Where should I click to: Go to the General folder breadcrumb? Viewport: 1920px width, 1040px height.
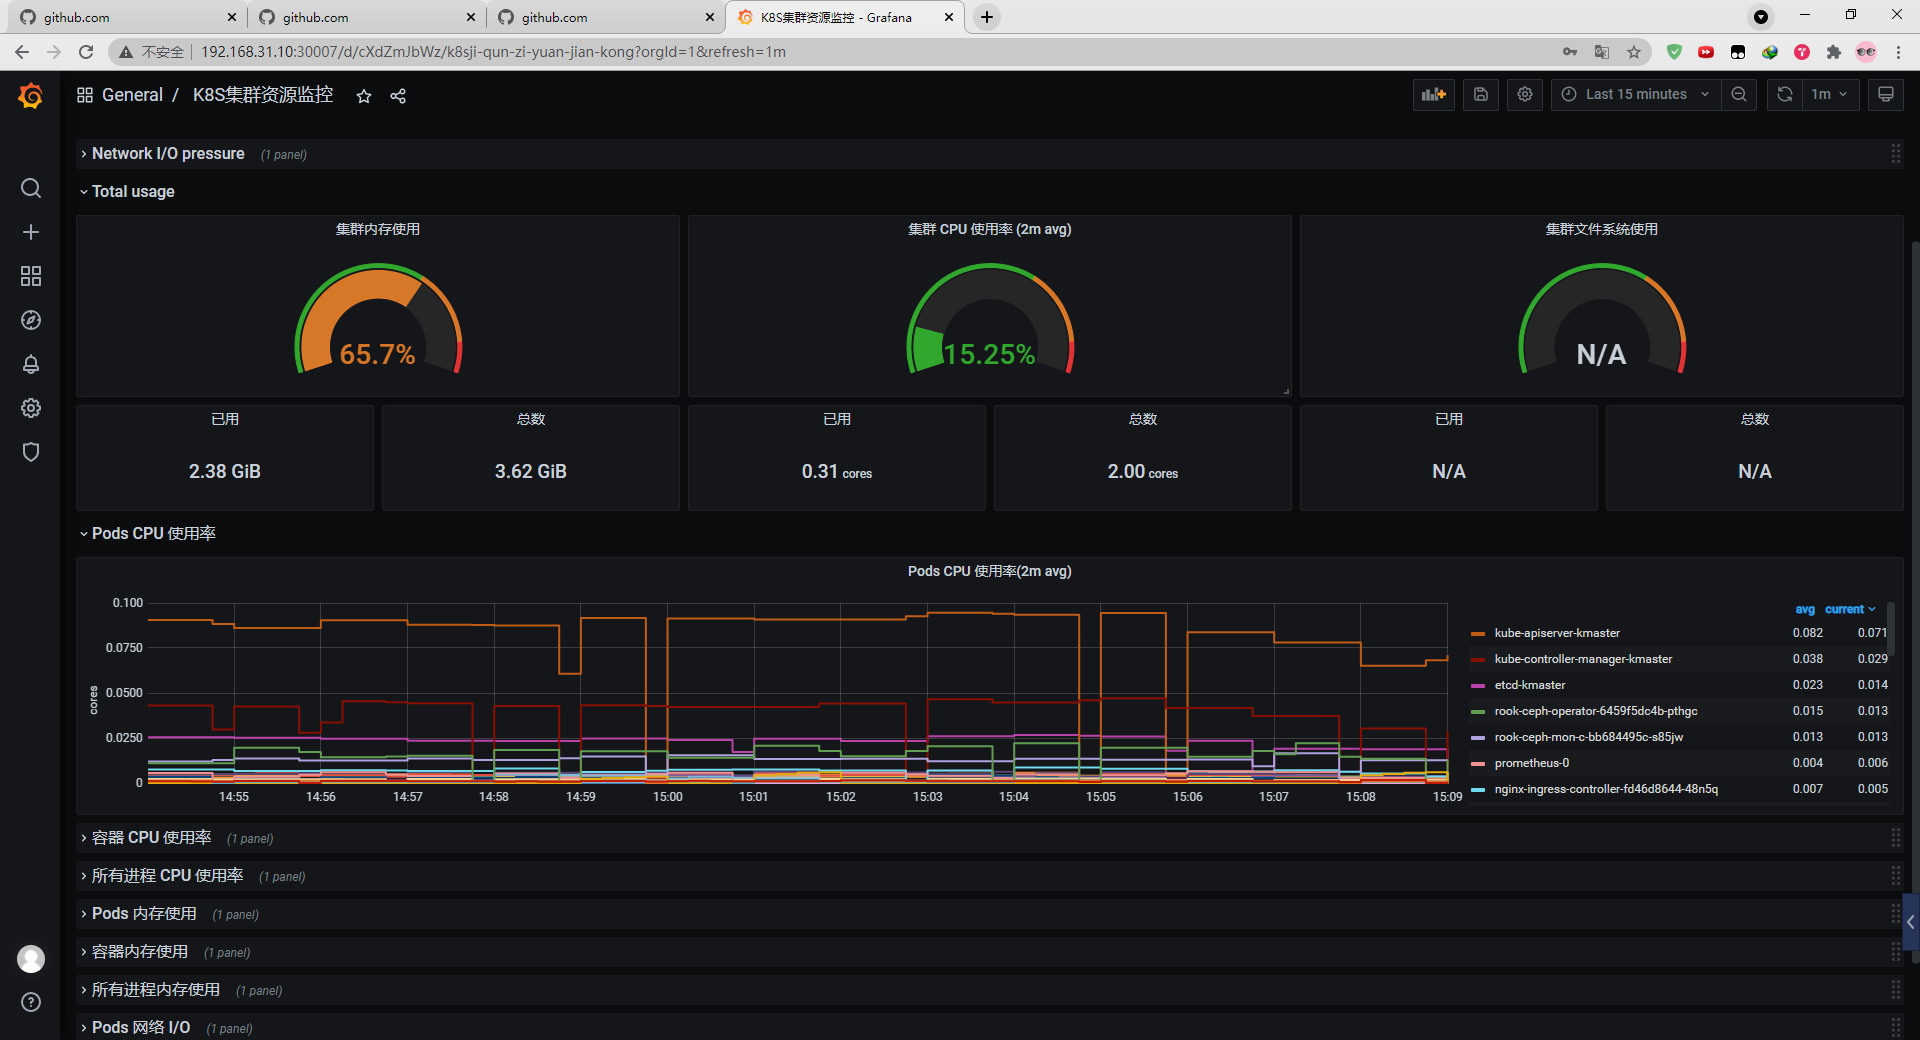point(132,95)
